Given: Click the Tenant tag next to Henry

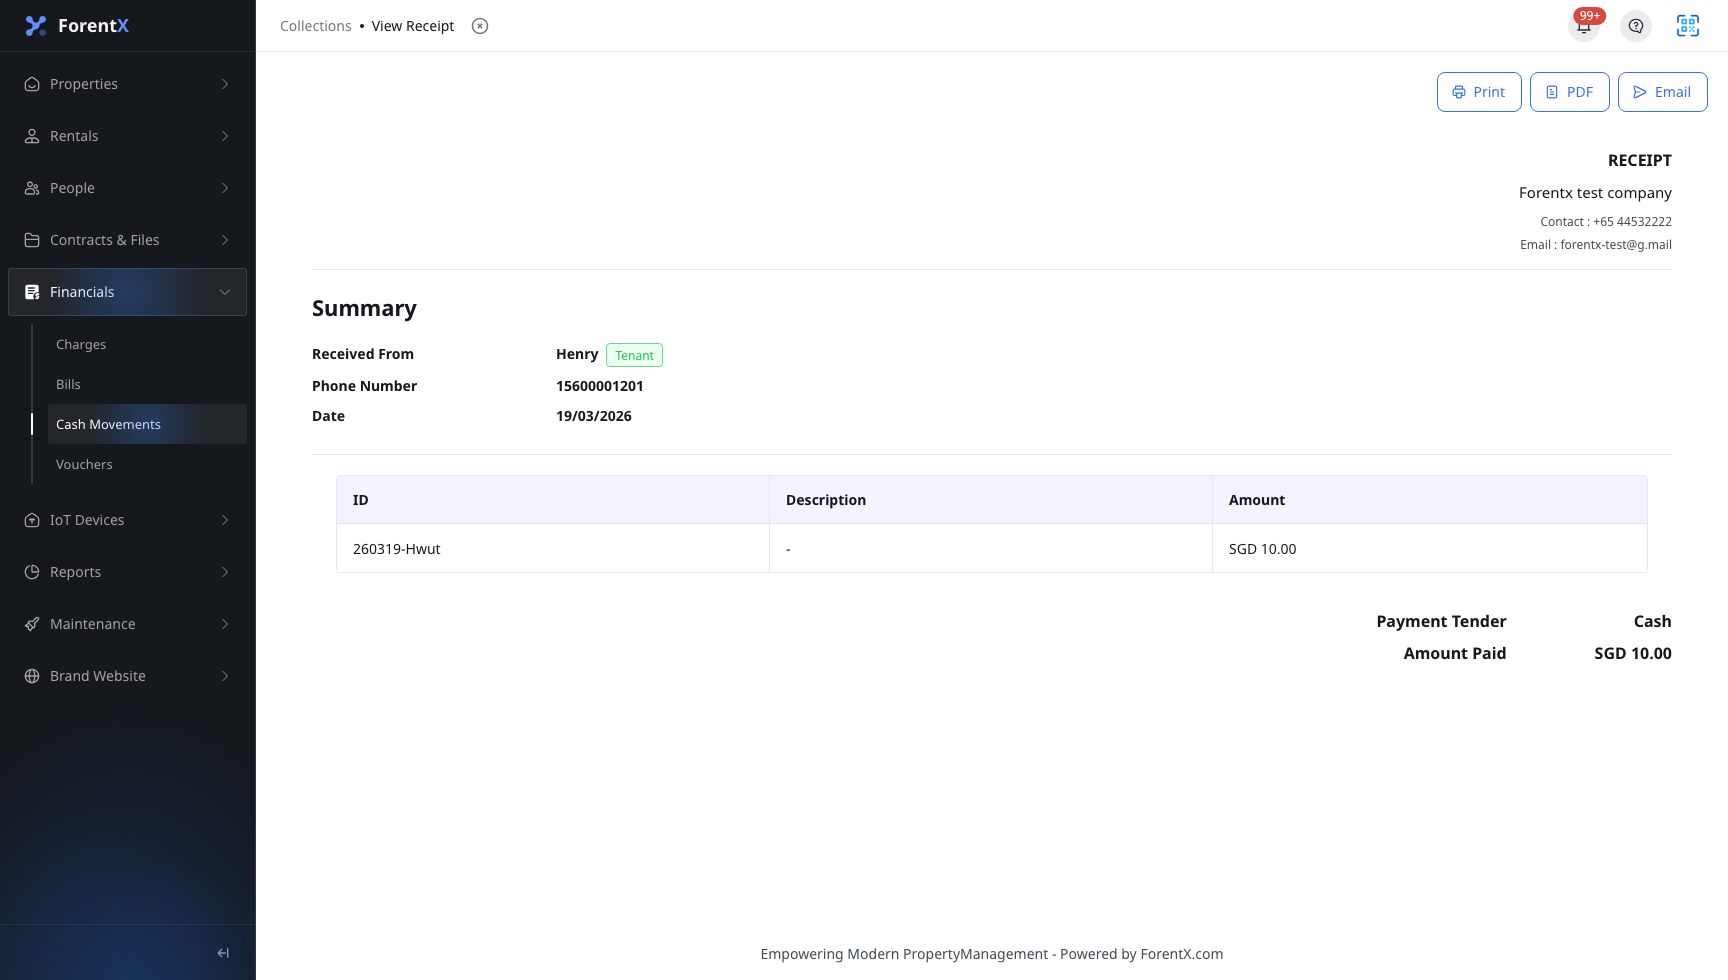Looking at the screenshot, I should [x=634, y=355].
